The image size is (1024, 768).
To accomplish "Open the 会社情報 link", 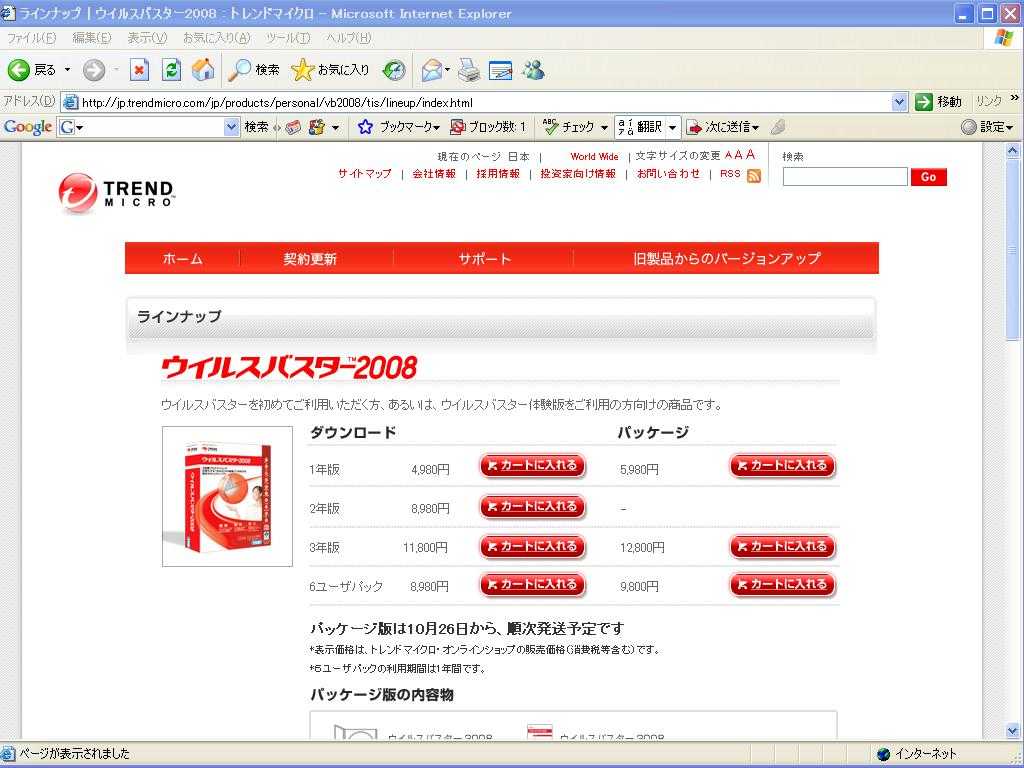I will [x=434, y=174].
